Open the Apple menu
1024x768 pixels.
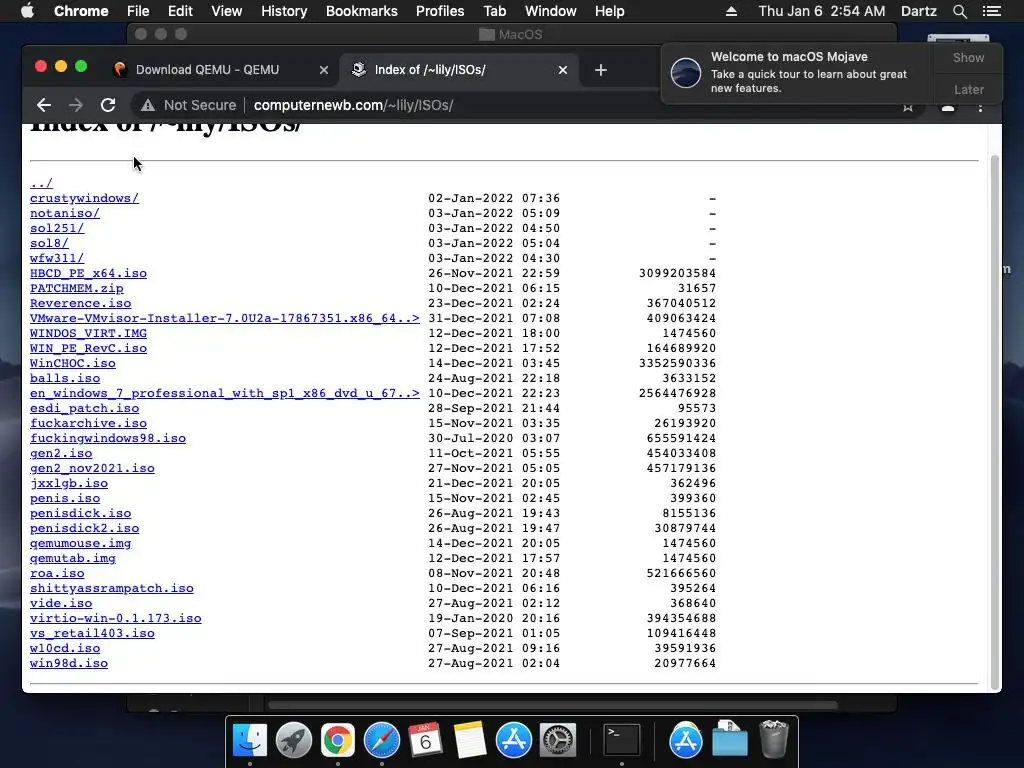click(x=27, y=11)
